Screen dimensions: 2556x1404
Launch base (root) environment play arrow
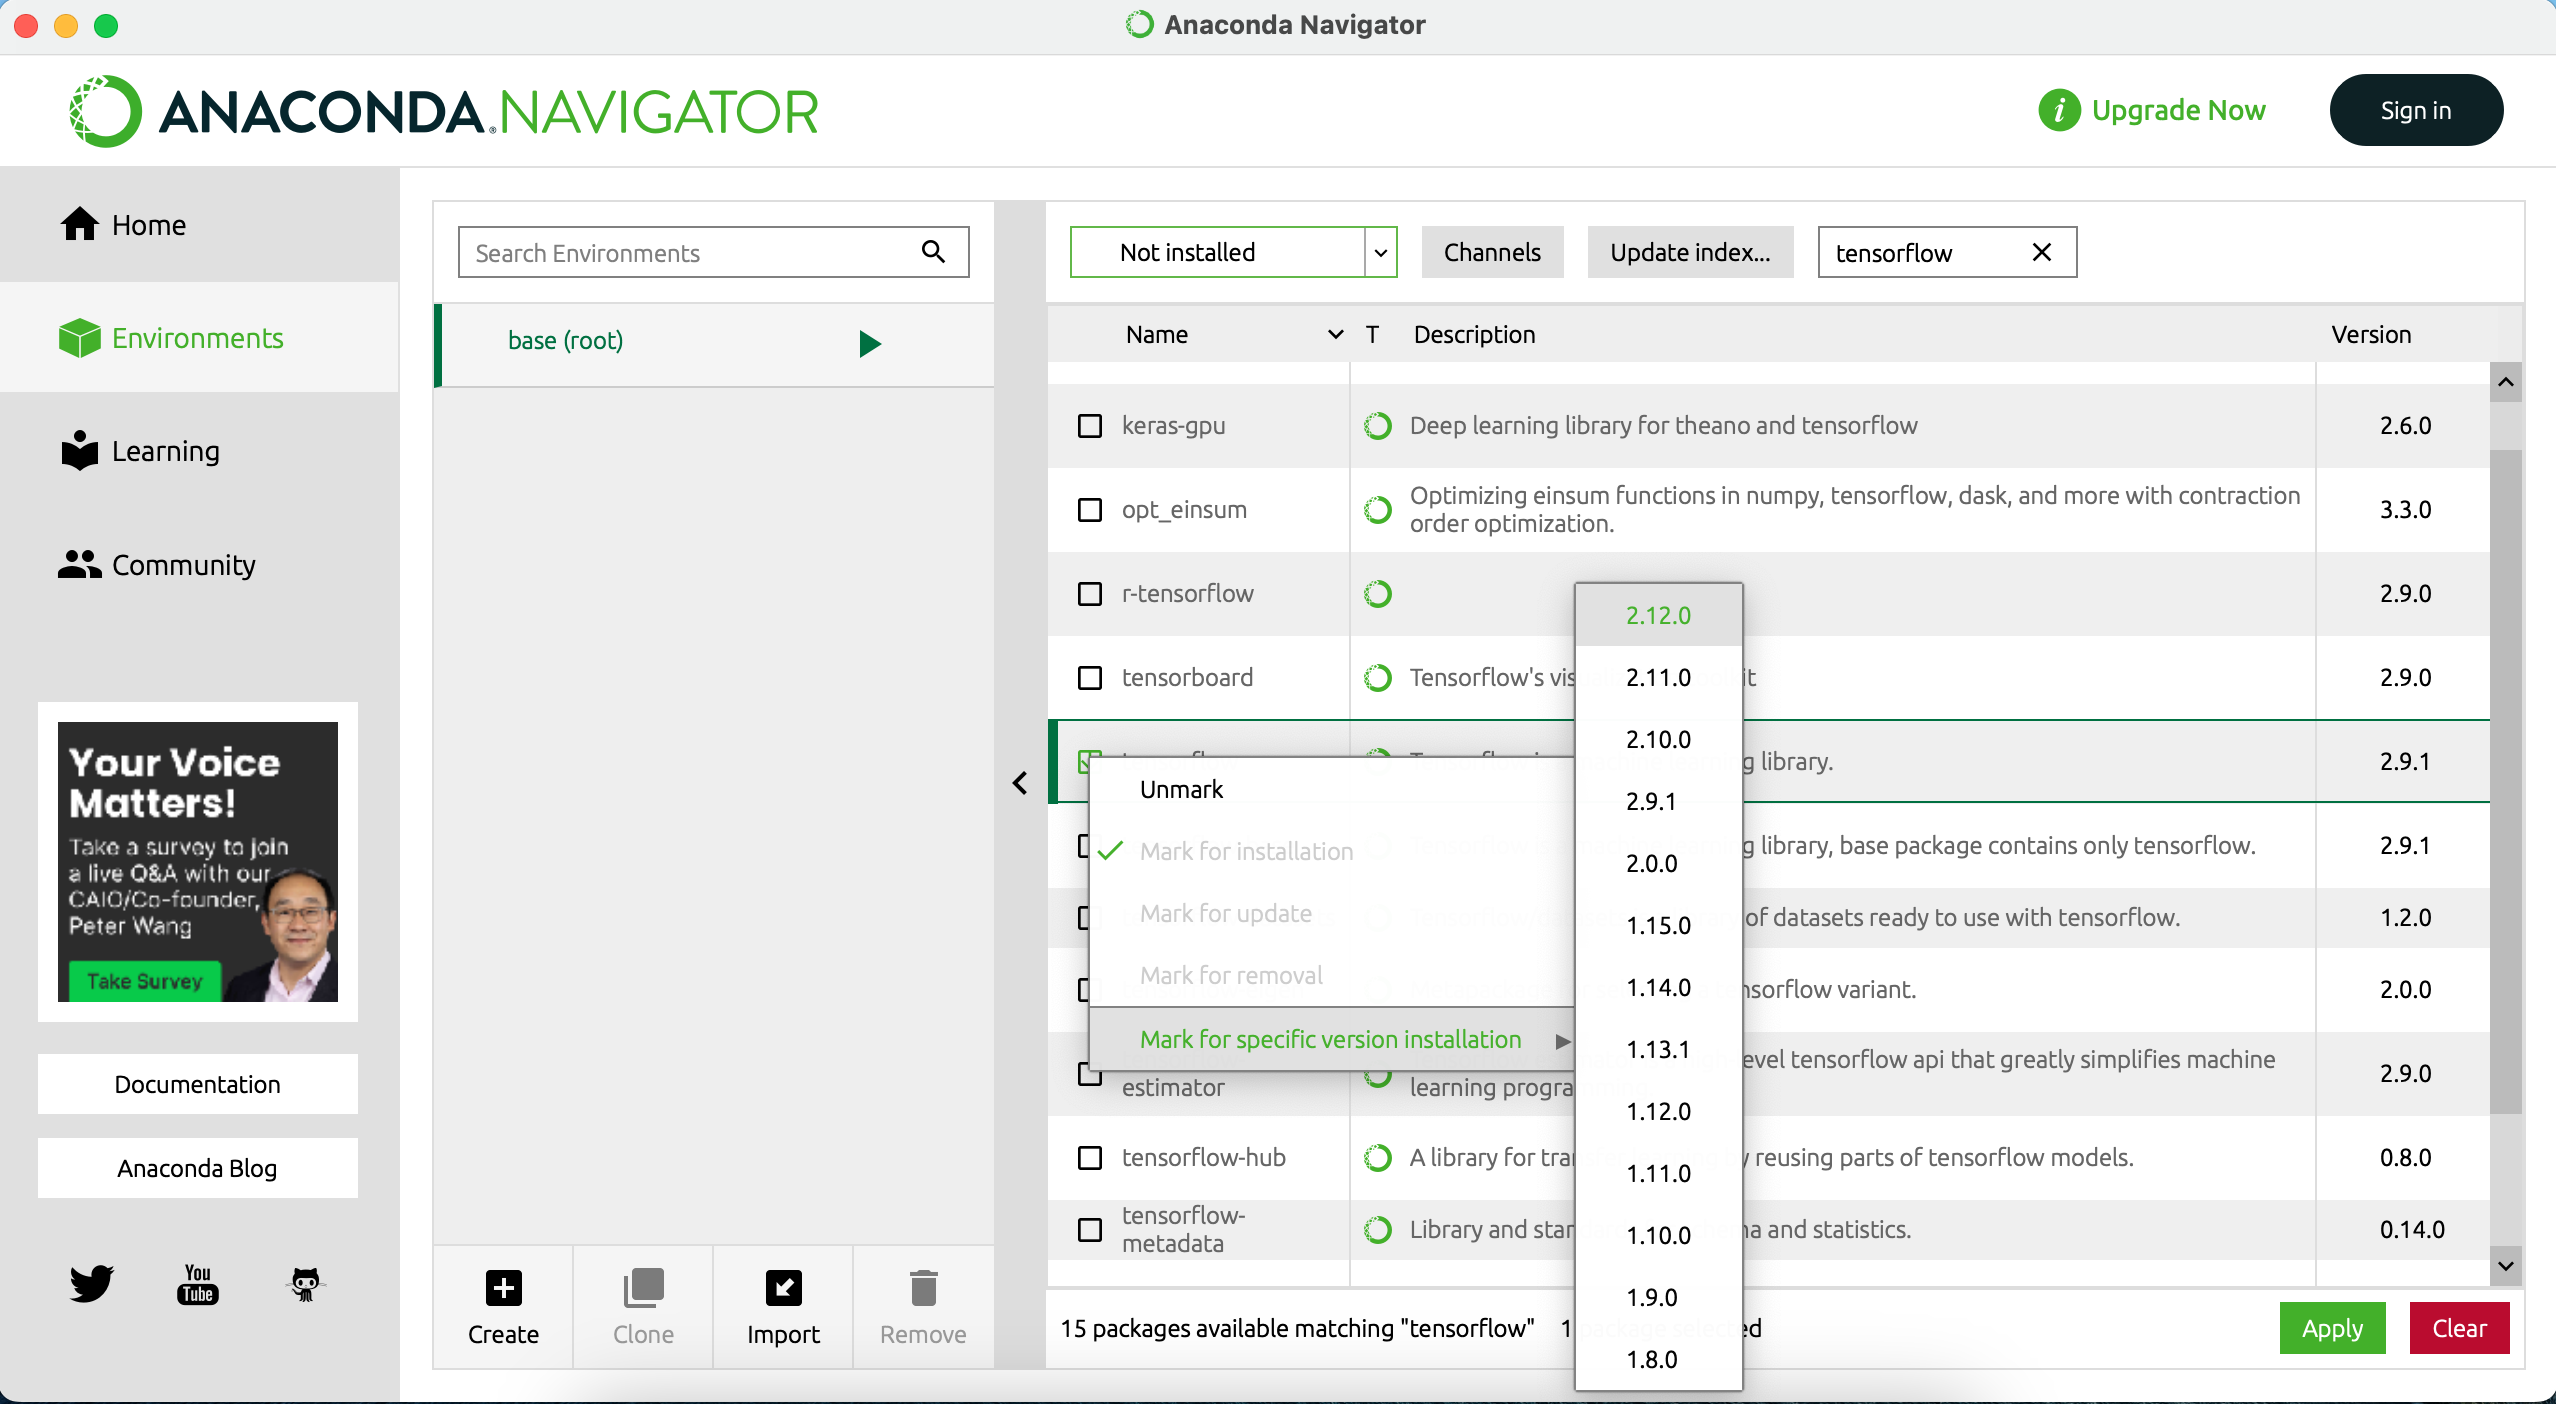tap(870, 343)
